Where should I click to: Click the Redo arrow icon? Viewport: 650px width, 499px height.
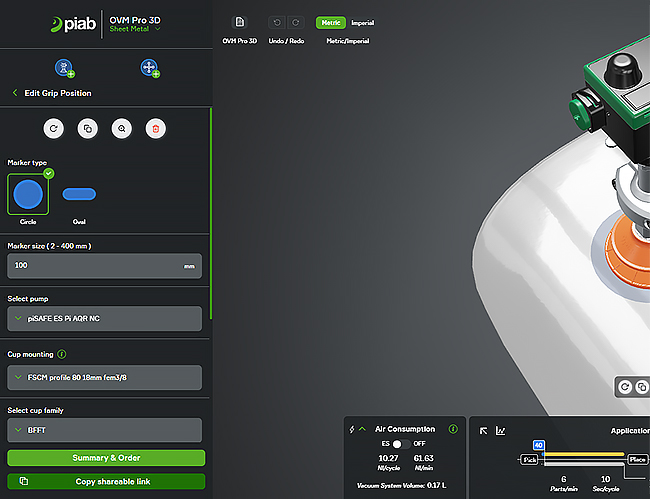coord(296,22)
